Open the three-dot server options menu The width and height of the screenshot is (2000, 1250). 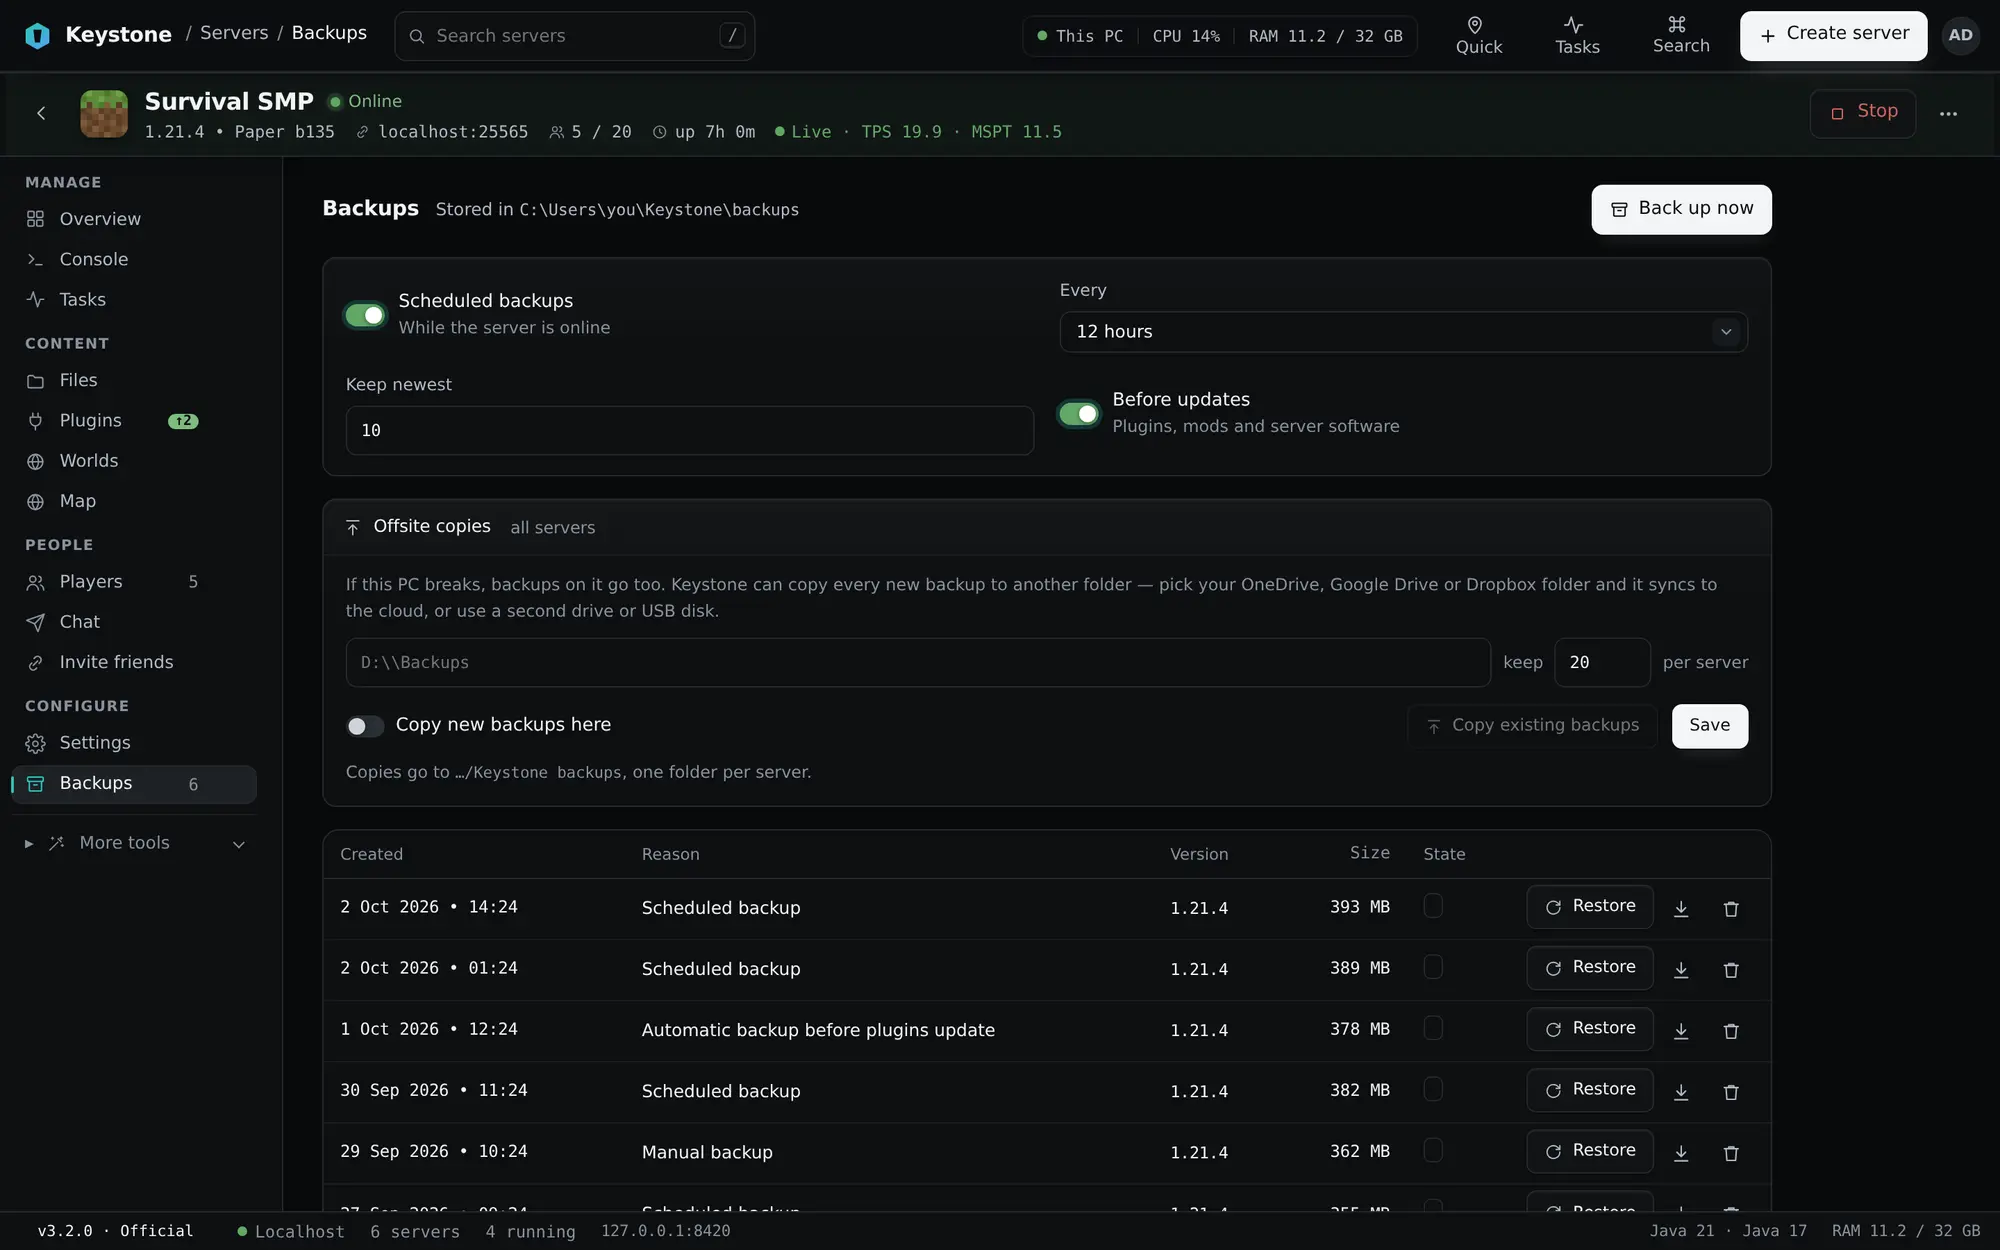pos(1948,113)
